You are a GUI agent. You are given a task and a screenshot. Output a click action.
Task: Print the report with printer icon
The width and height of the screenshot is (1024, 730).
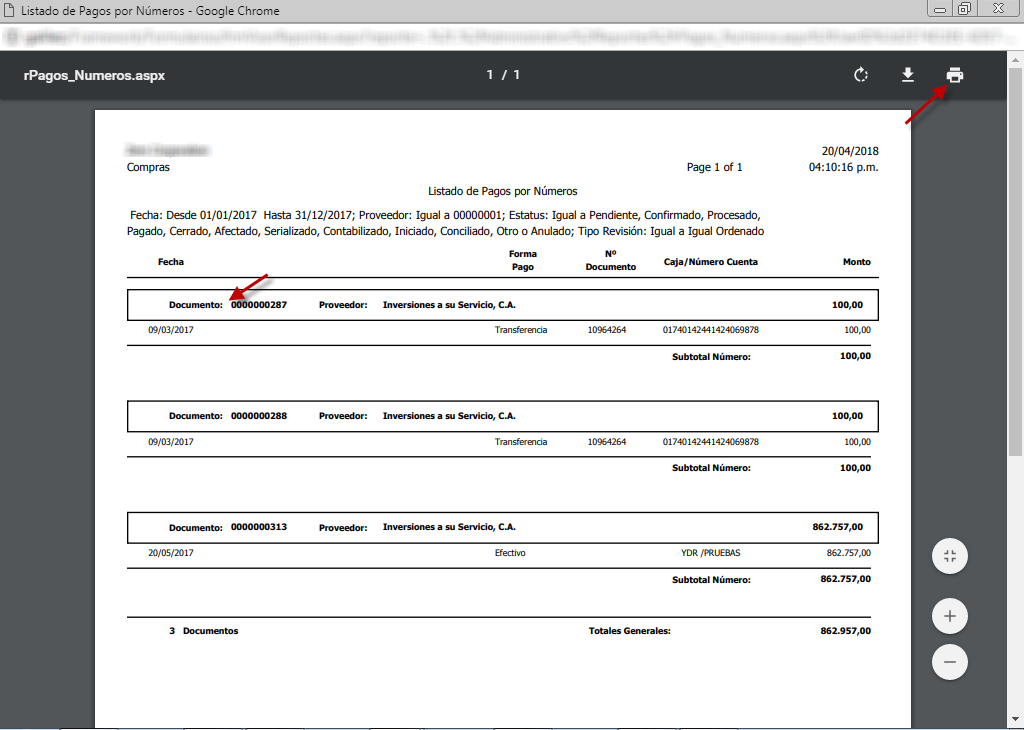[x=955, y=75]
